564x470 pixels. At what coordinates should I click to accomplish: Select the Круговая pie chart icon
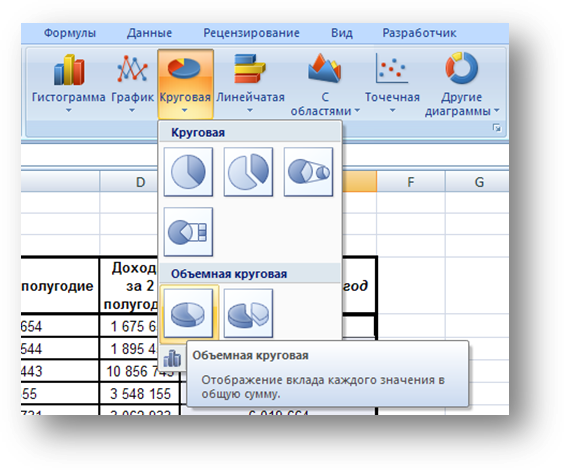(185, 67)
